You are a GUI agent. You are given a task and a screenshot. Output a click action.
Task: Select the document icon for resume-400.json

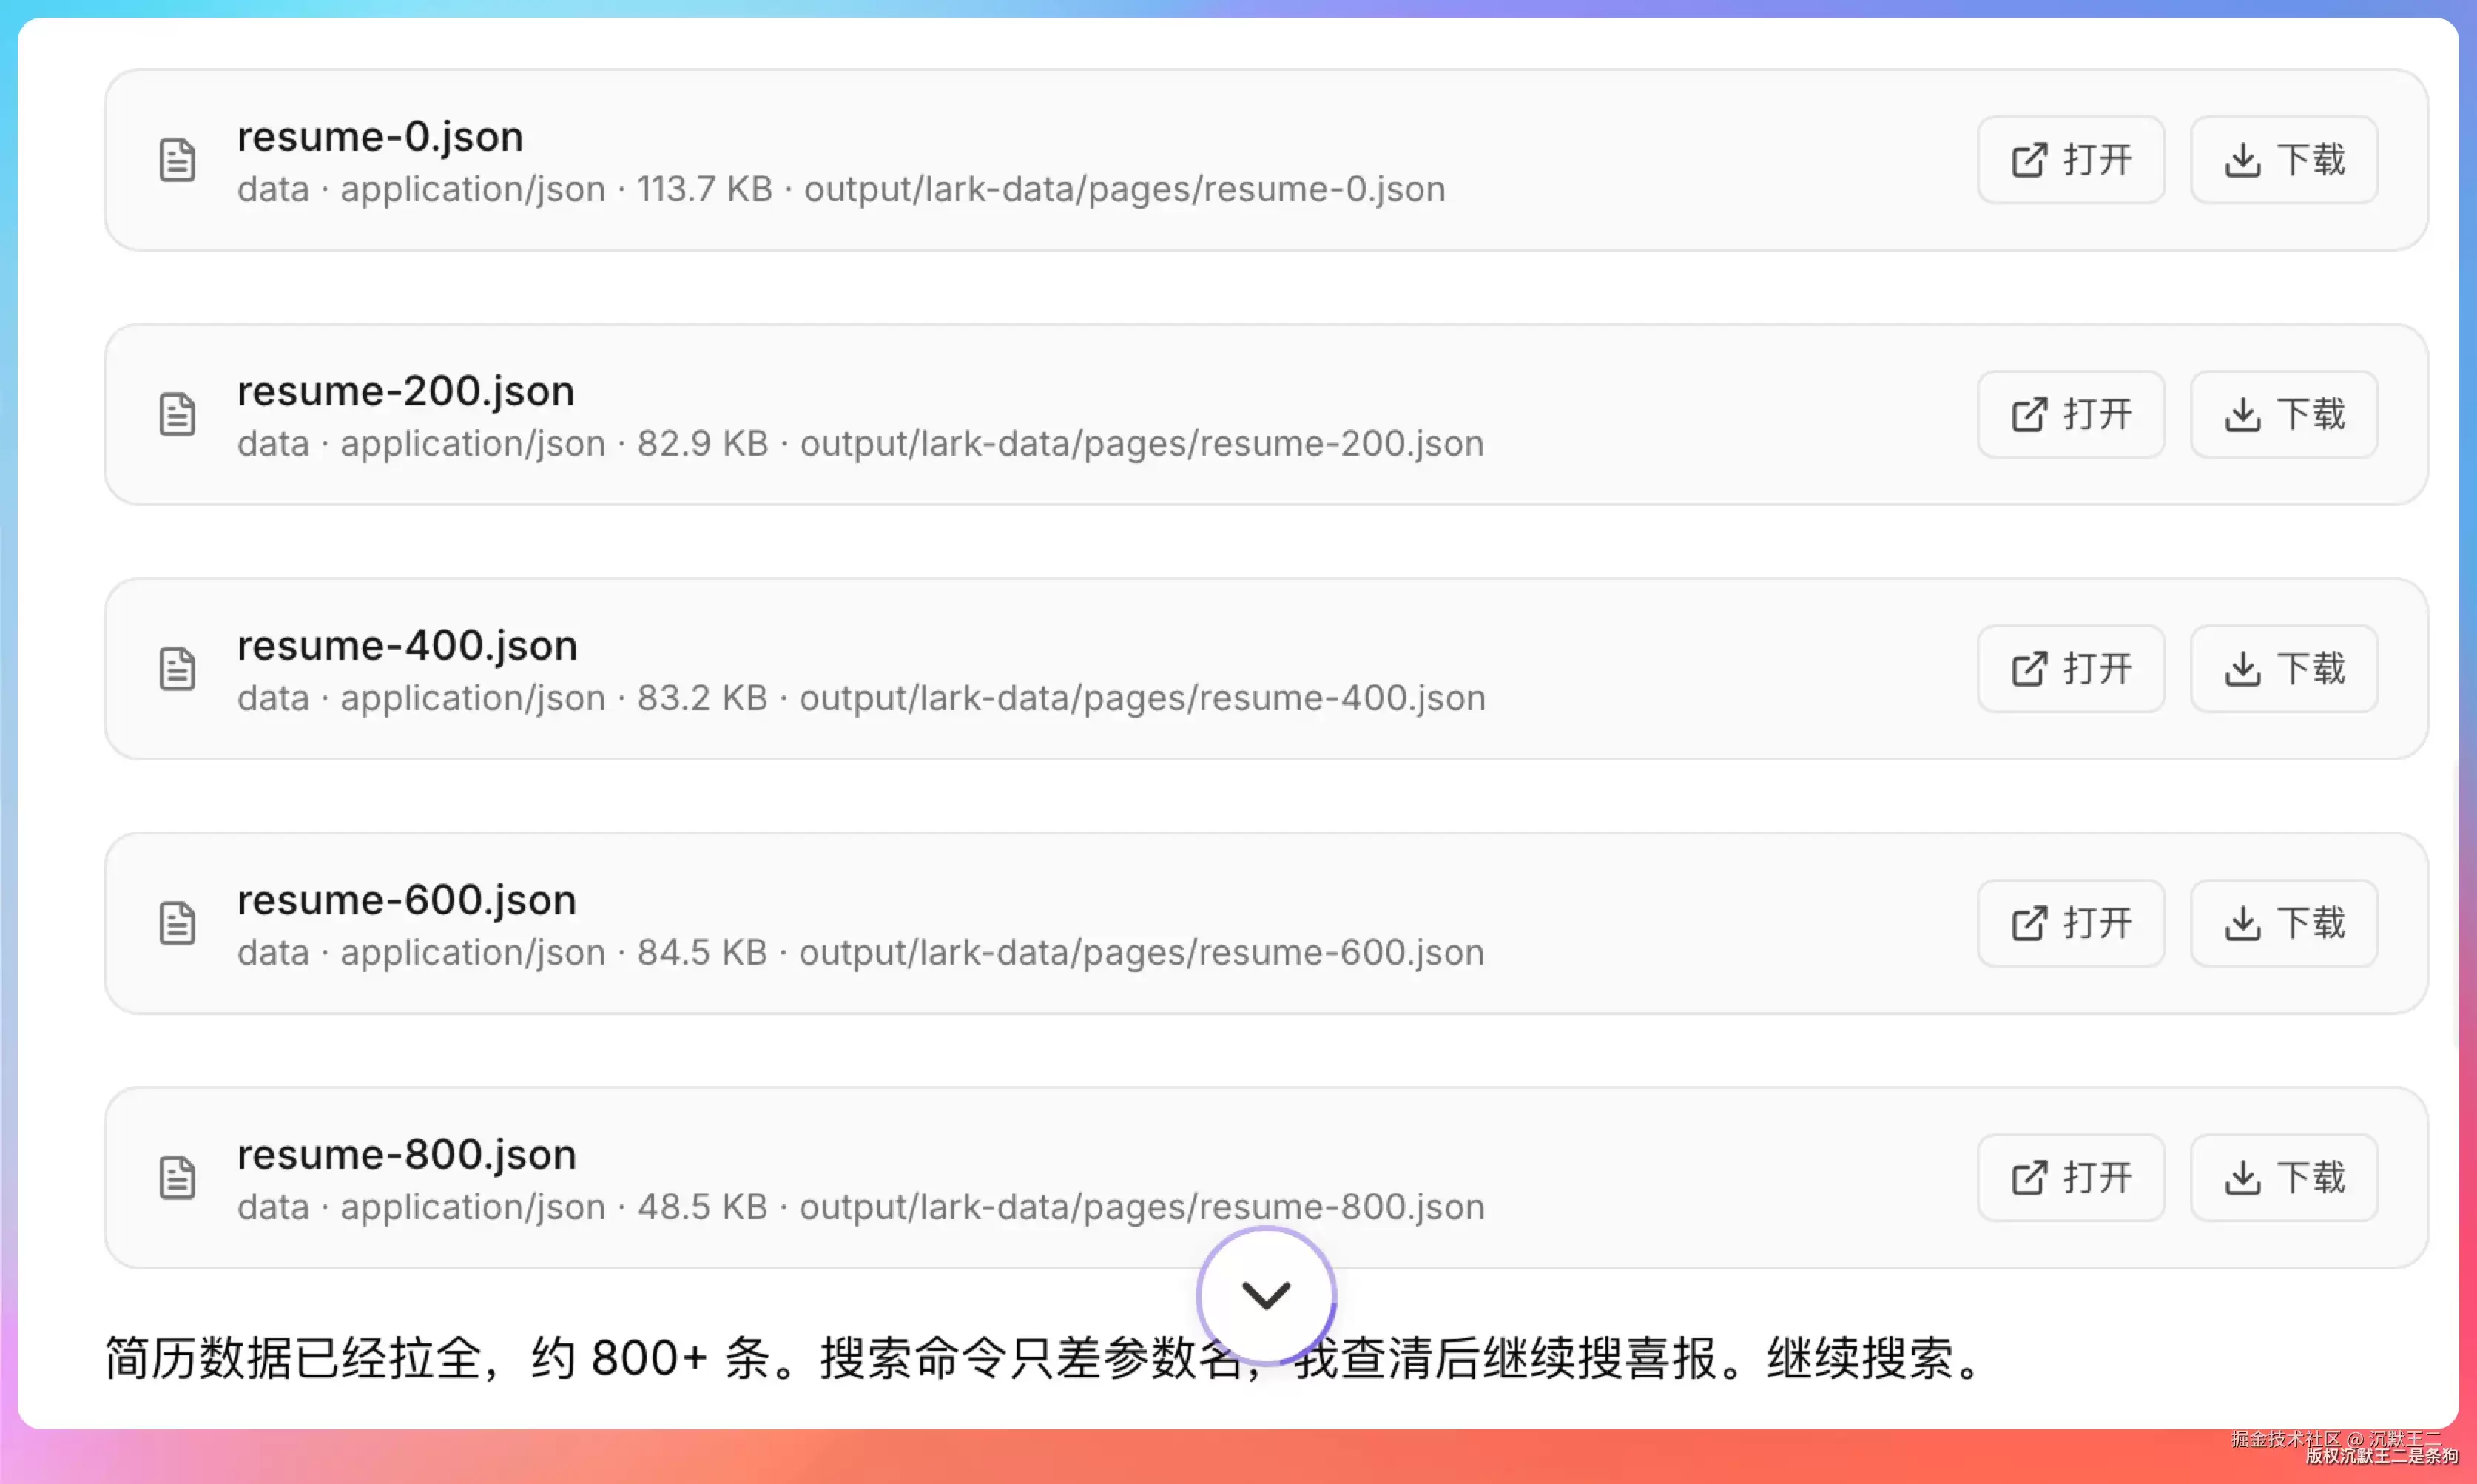point(178,669)
